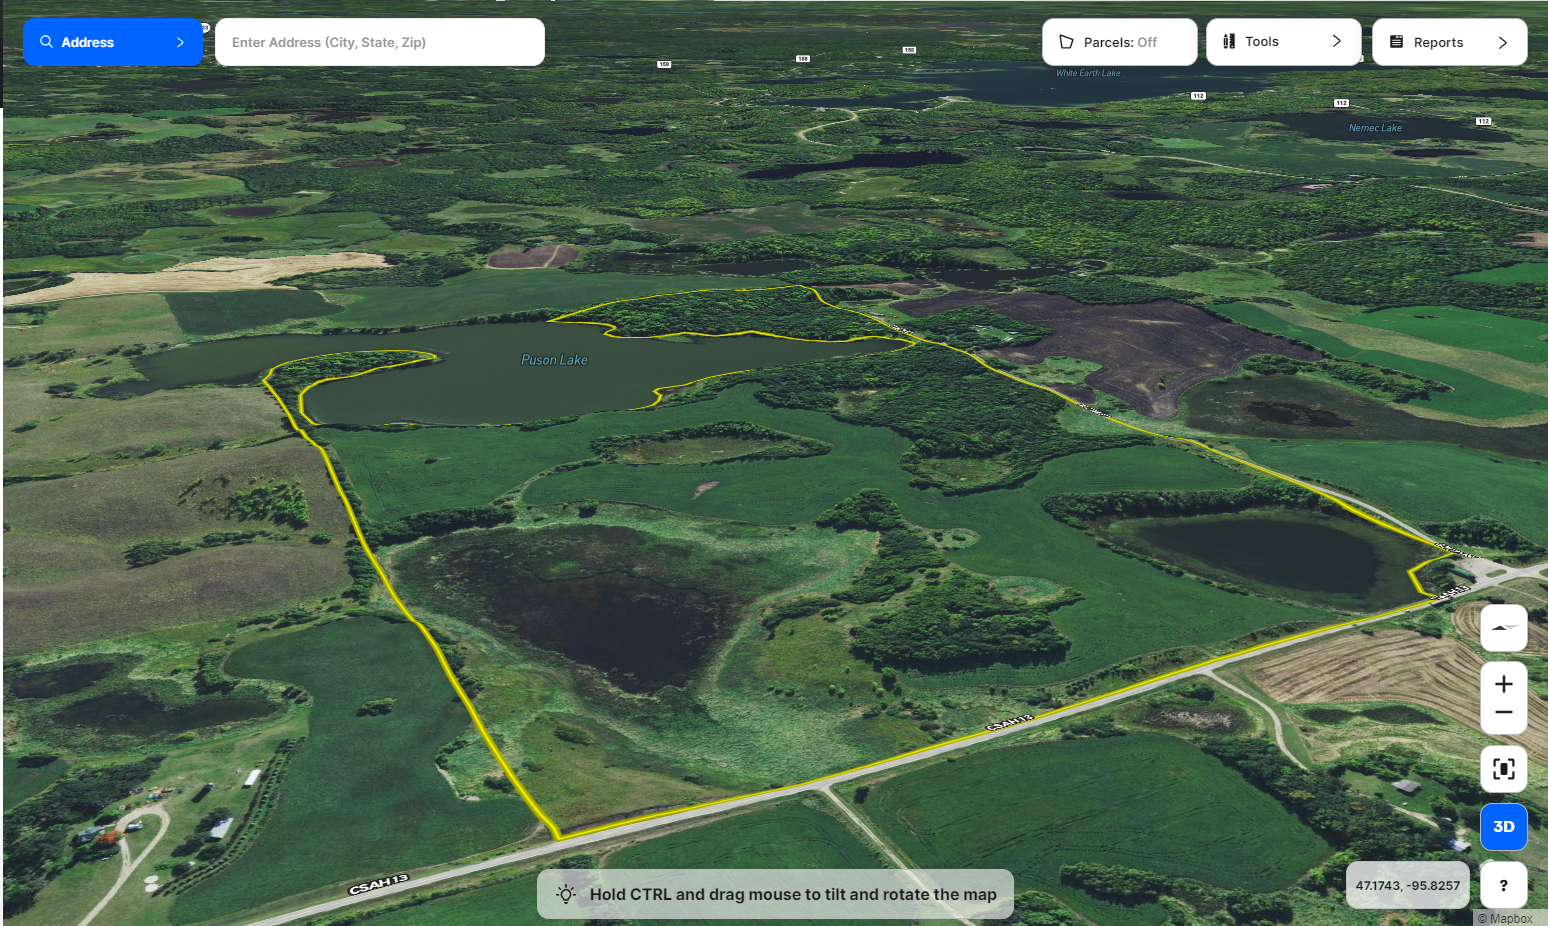Click the fit-to-bounds frame icon

pos(1503,769)
